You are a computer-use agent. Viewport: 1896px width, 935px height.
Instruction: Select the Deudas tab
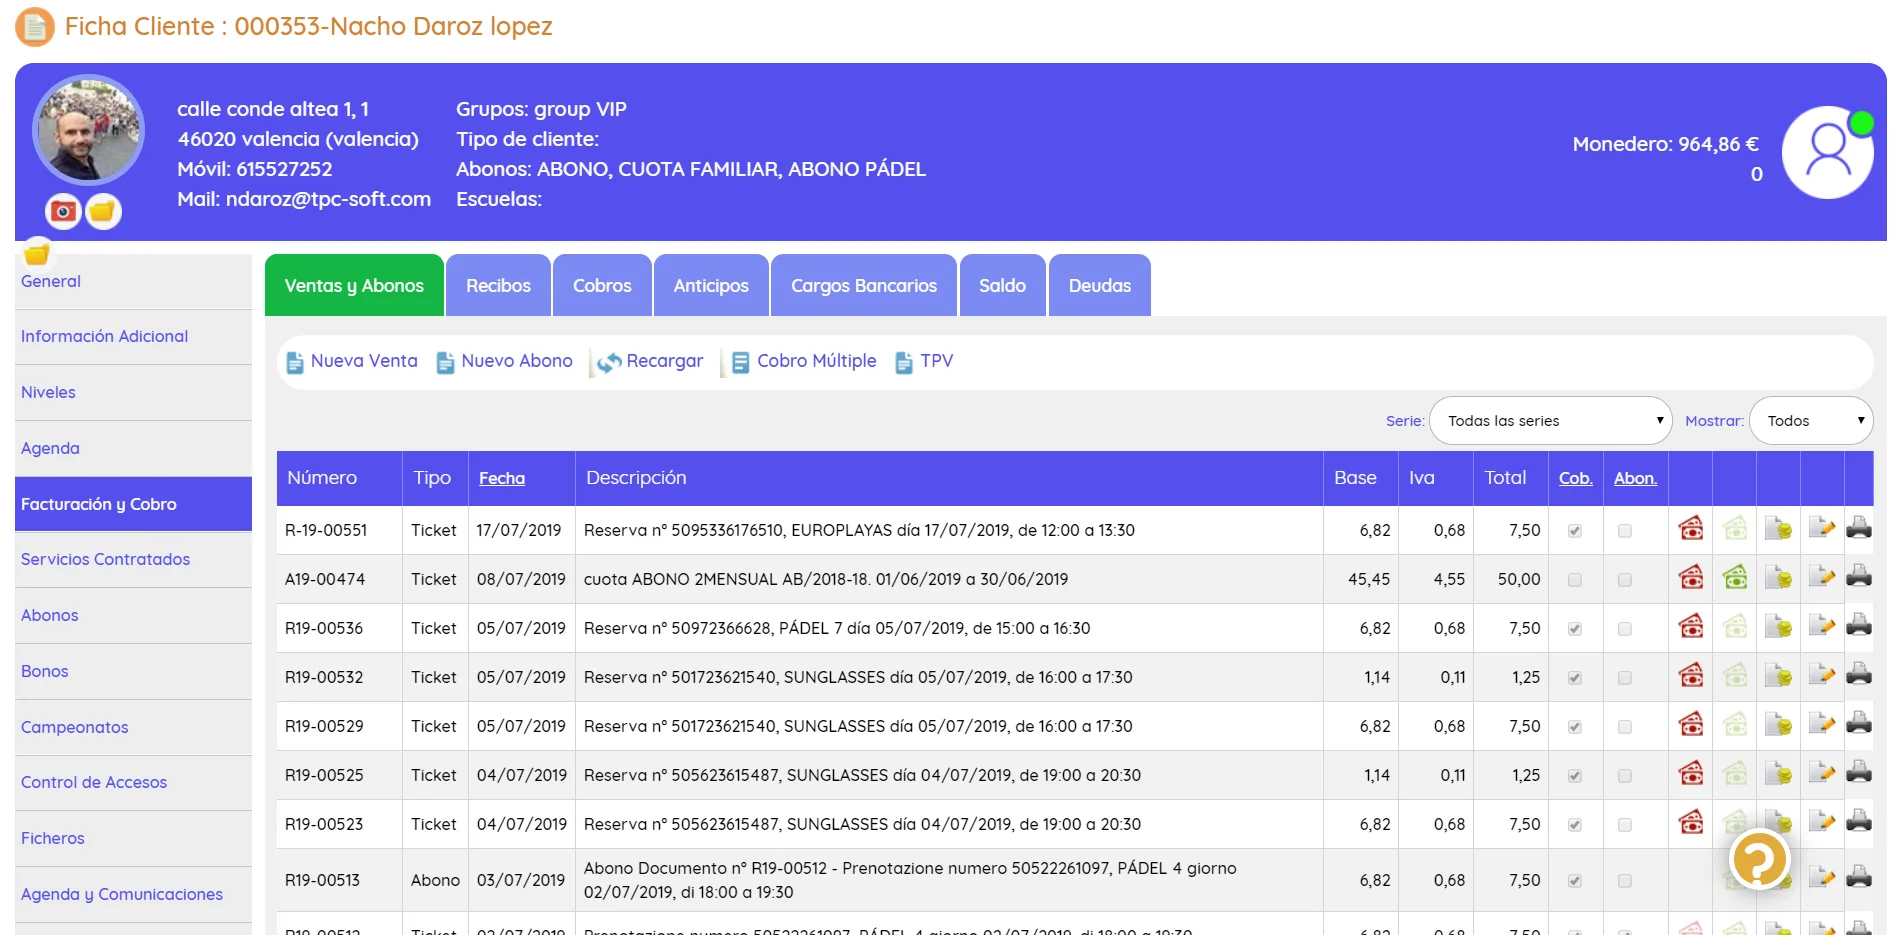pyautogui.click(x=1099, y=286)
